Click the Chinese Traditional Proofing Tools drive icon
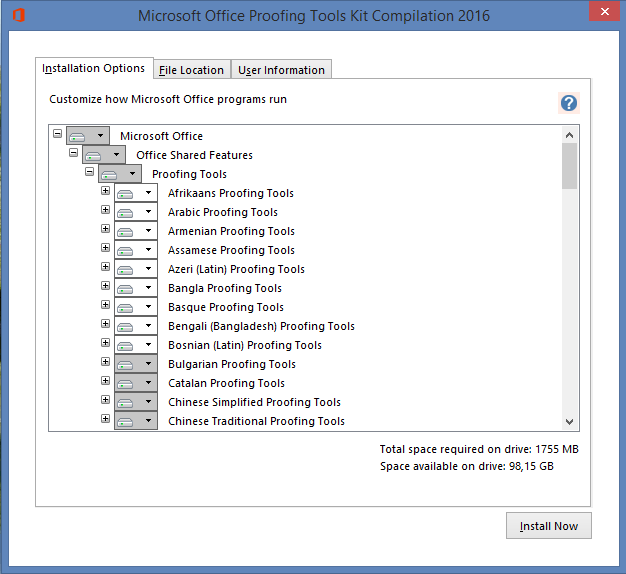The height and width of the screenshot is (574, 626). click(125, 422)
